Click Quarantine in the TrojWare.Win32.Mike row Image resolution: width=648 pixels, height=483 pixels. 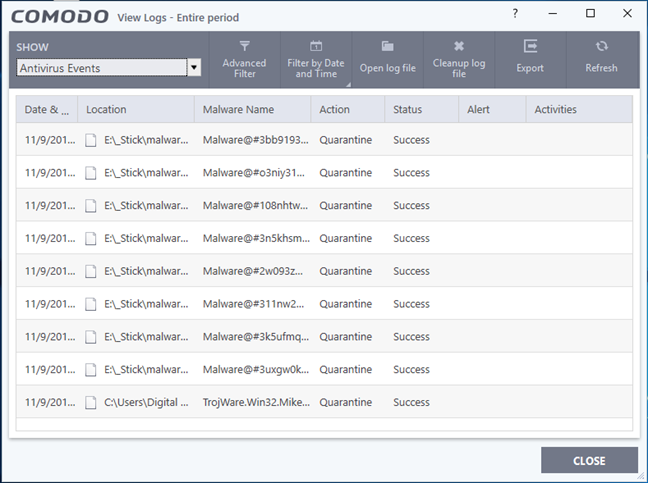point(345,402)
